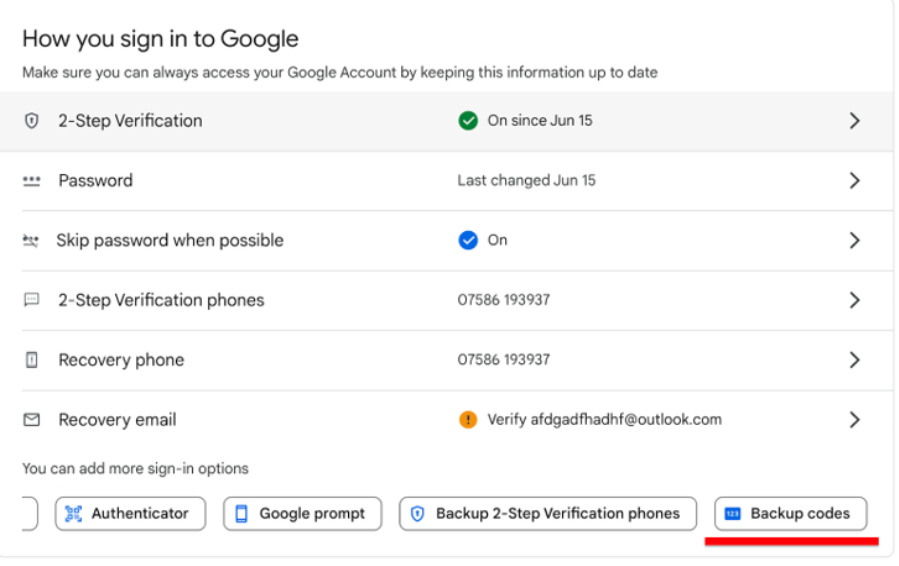Open 2-Step Verification phones setting
Image resolution: width=899 pixels, height=566 pixels.
161,300
